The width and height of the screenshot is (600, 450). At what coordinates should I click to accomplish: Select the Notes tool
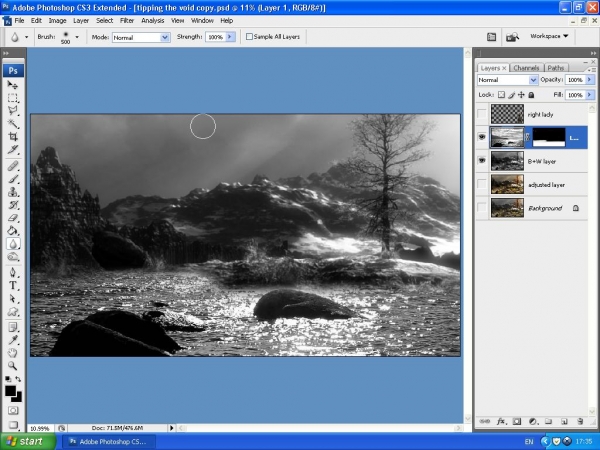click(13, 327)
